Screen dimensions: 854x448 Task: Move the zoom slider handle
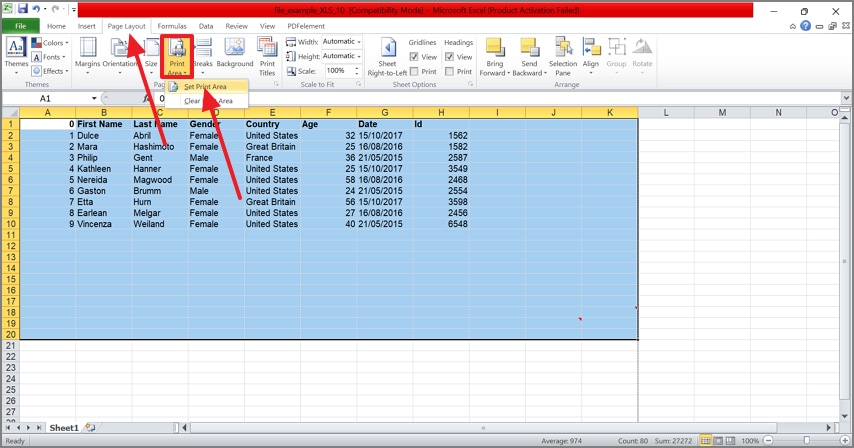tap(807, 440)
